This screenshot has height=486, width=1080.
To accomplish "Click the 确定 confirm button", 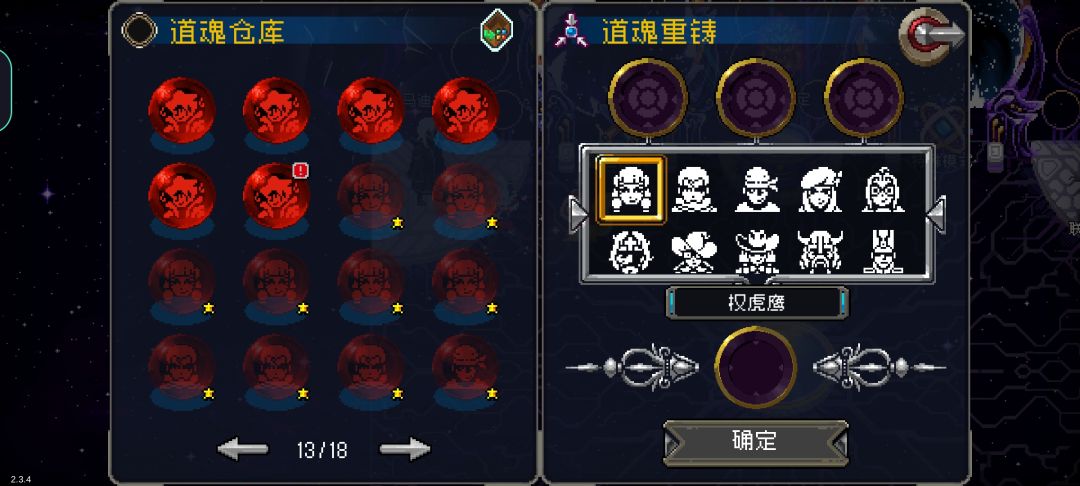I will point(756,442).
